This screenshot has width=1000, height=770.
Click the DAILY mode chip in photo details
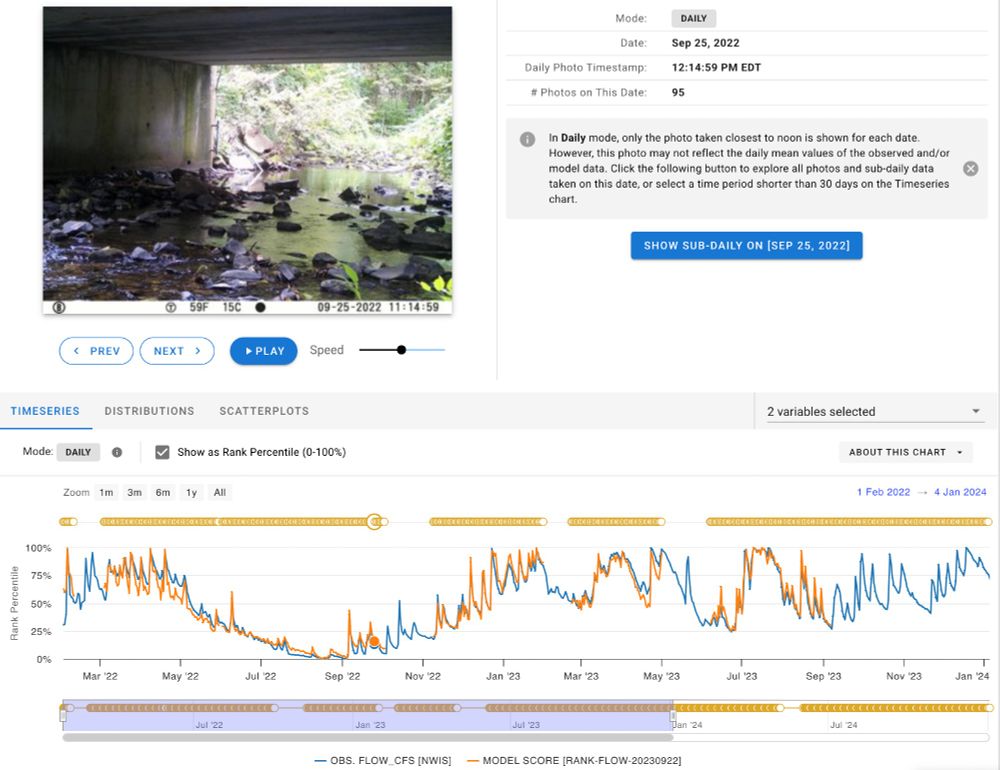click(693, 19)
